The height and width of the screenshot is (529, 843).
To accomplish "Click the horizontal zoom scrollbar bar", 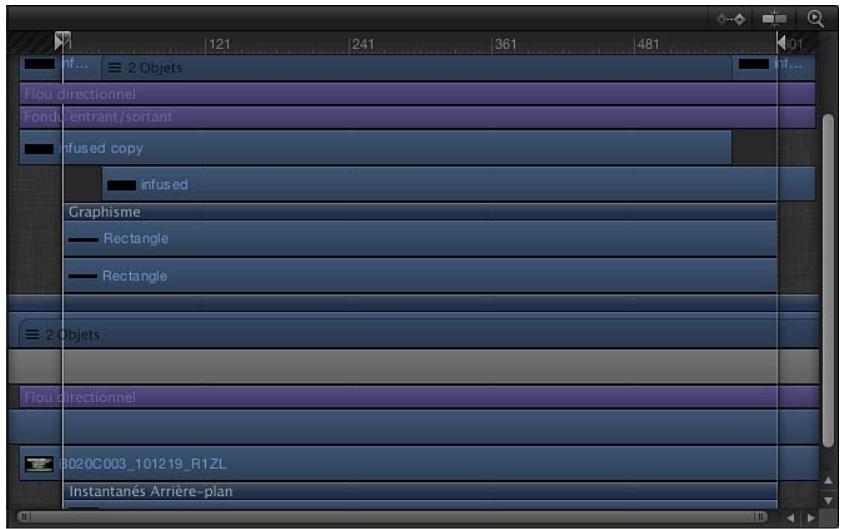I will tap(392, 517).
